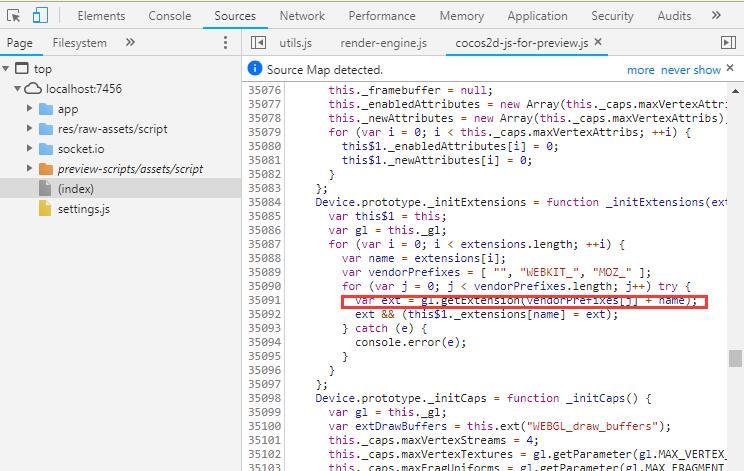The width and height of the screenshot is (744, 471).
Task: Select the app folder
Action: [68, 109]
